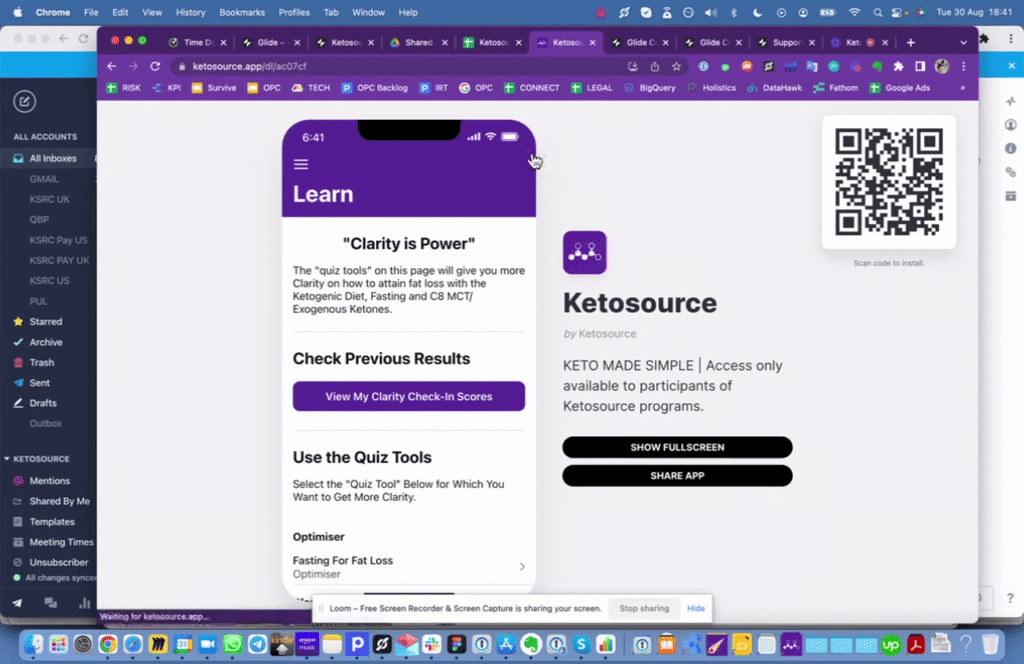The image size is (1024, 664).
Task: Open the Chrome extensions puzzle icon
Action: click(x=899, y=66)
